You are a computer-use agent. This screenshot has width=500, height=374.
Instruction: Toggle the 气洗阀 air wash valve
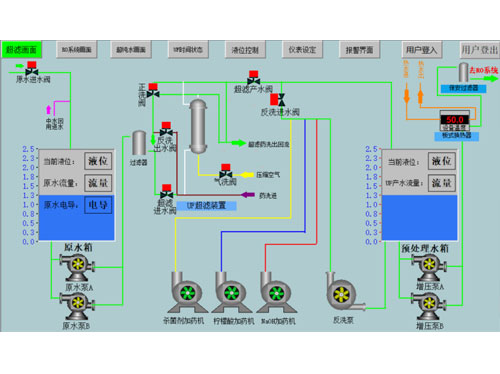[226, 171]
